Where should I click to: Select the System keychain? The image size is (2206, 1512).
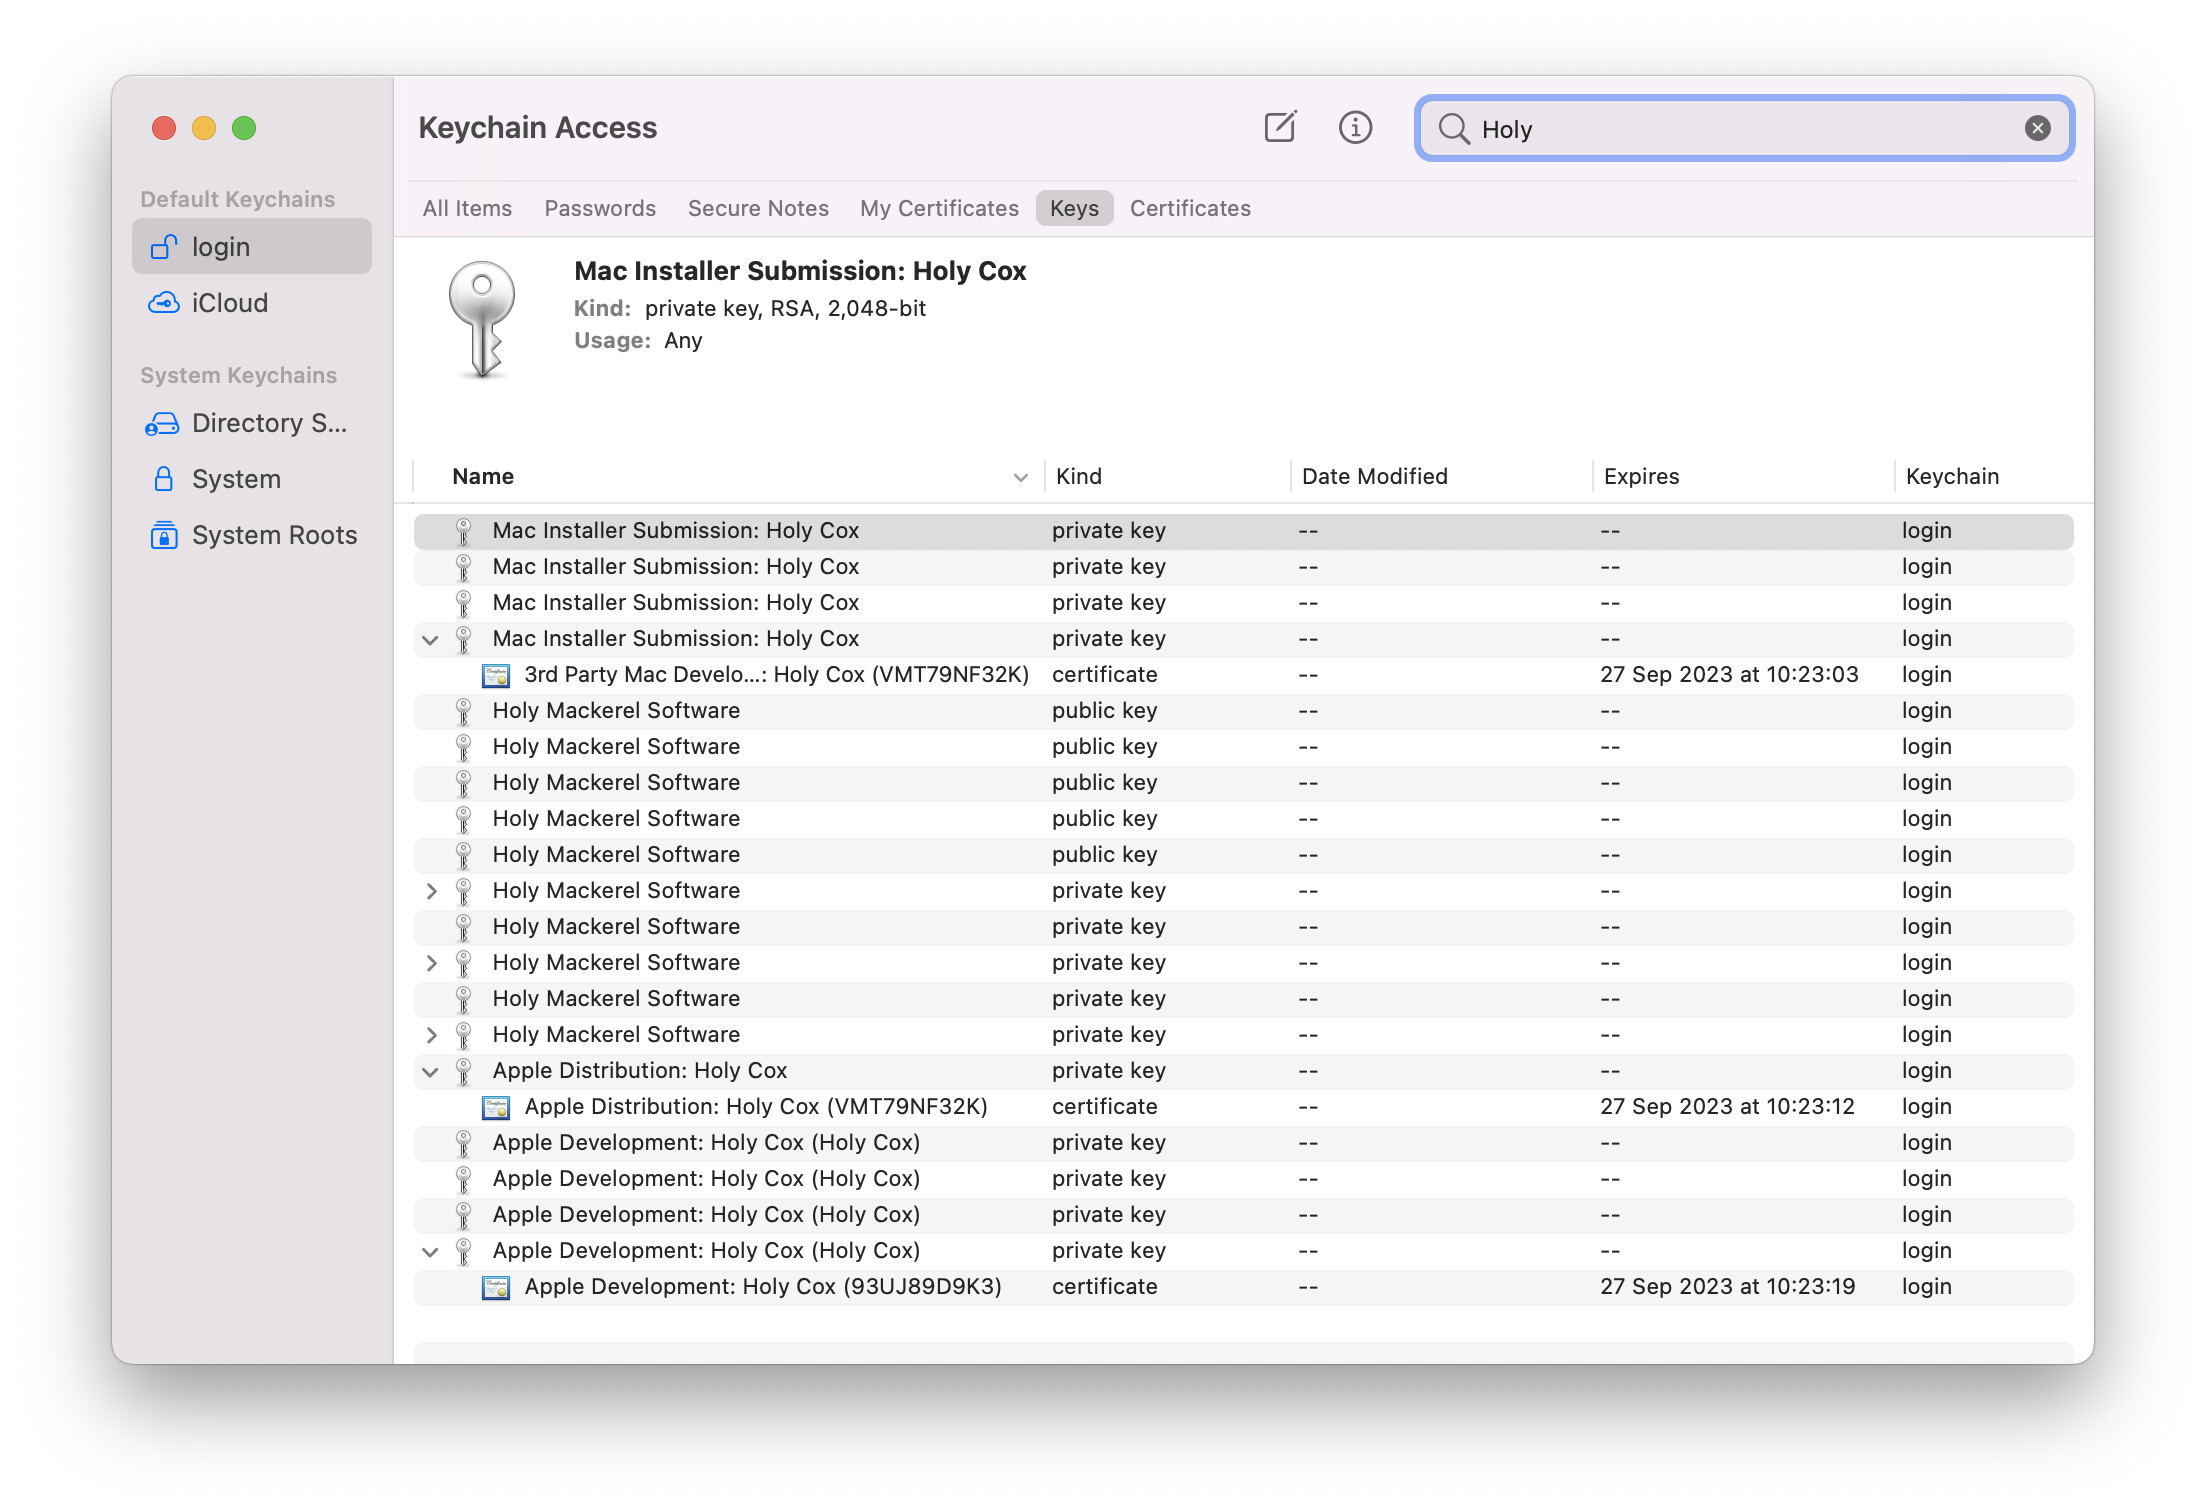(x=252, y=478)
